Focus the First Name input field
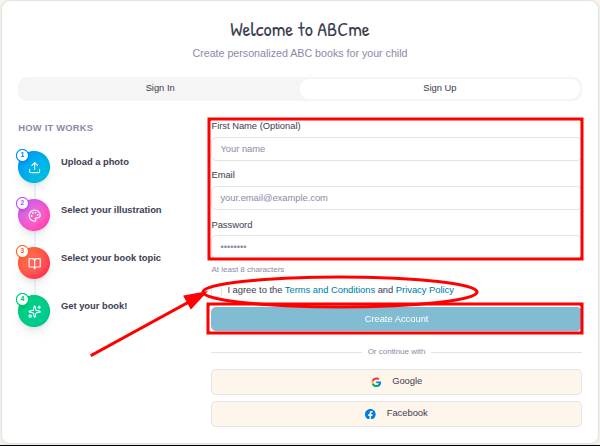The width and height of the screenshot is (600, 446). pyautogui.click(x=396, y=149)
